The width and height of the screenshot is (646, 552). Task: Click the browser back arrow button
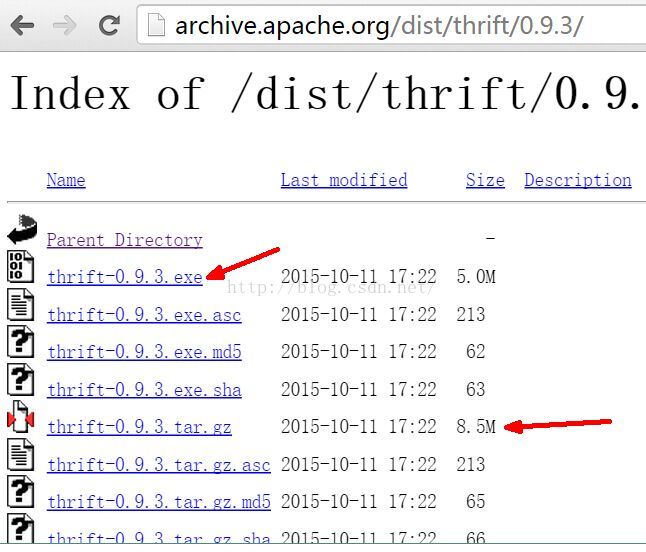pos(22,25)
